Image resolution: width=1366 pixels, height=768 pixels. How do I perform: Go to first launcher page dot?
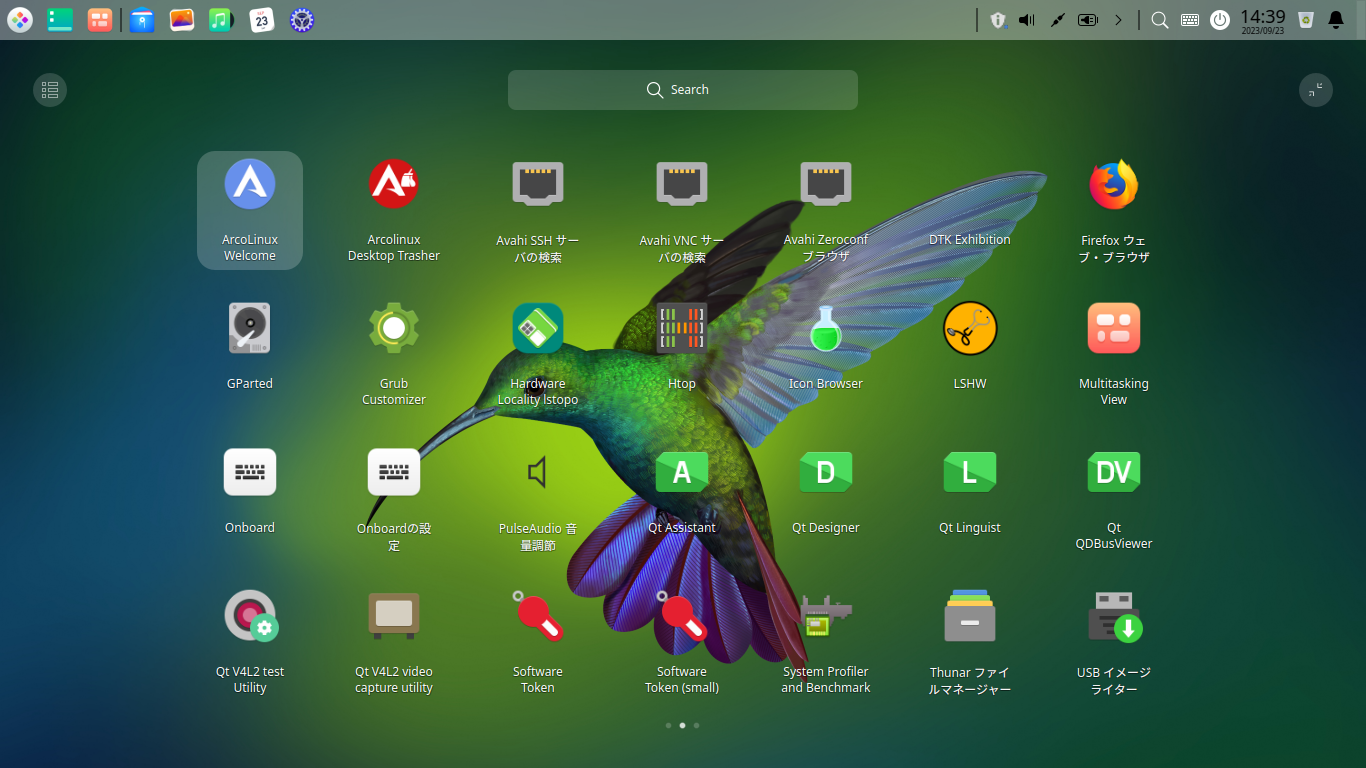(x=668, y=725)
